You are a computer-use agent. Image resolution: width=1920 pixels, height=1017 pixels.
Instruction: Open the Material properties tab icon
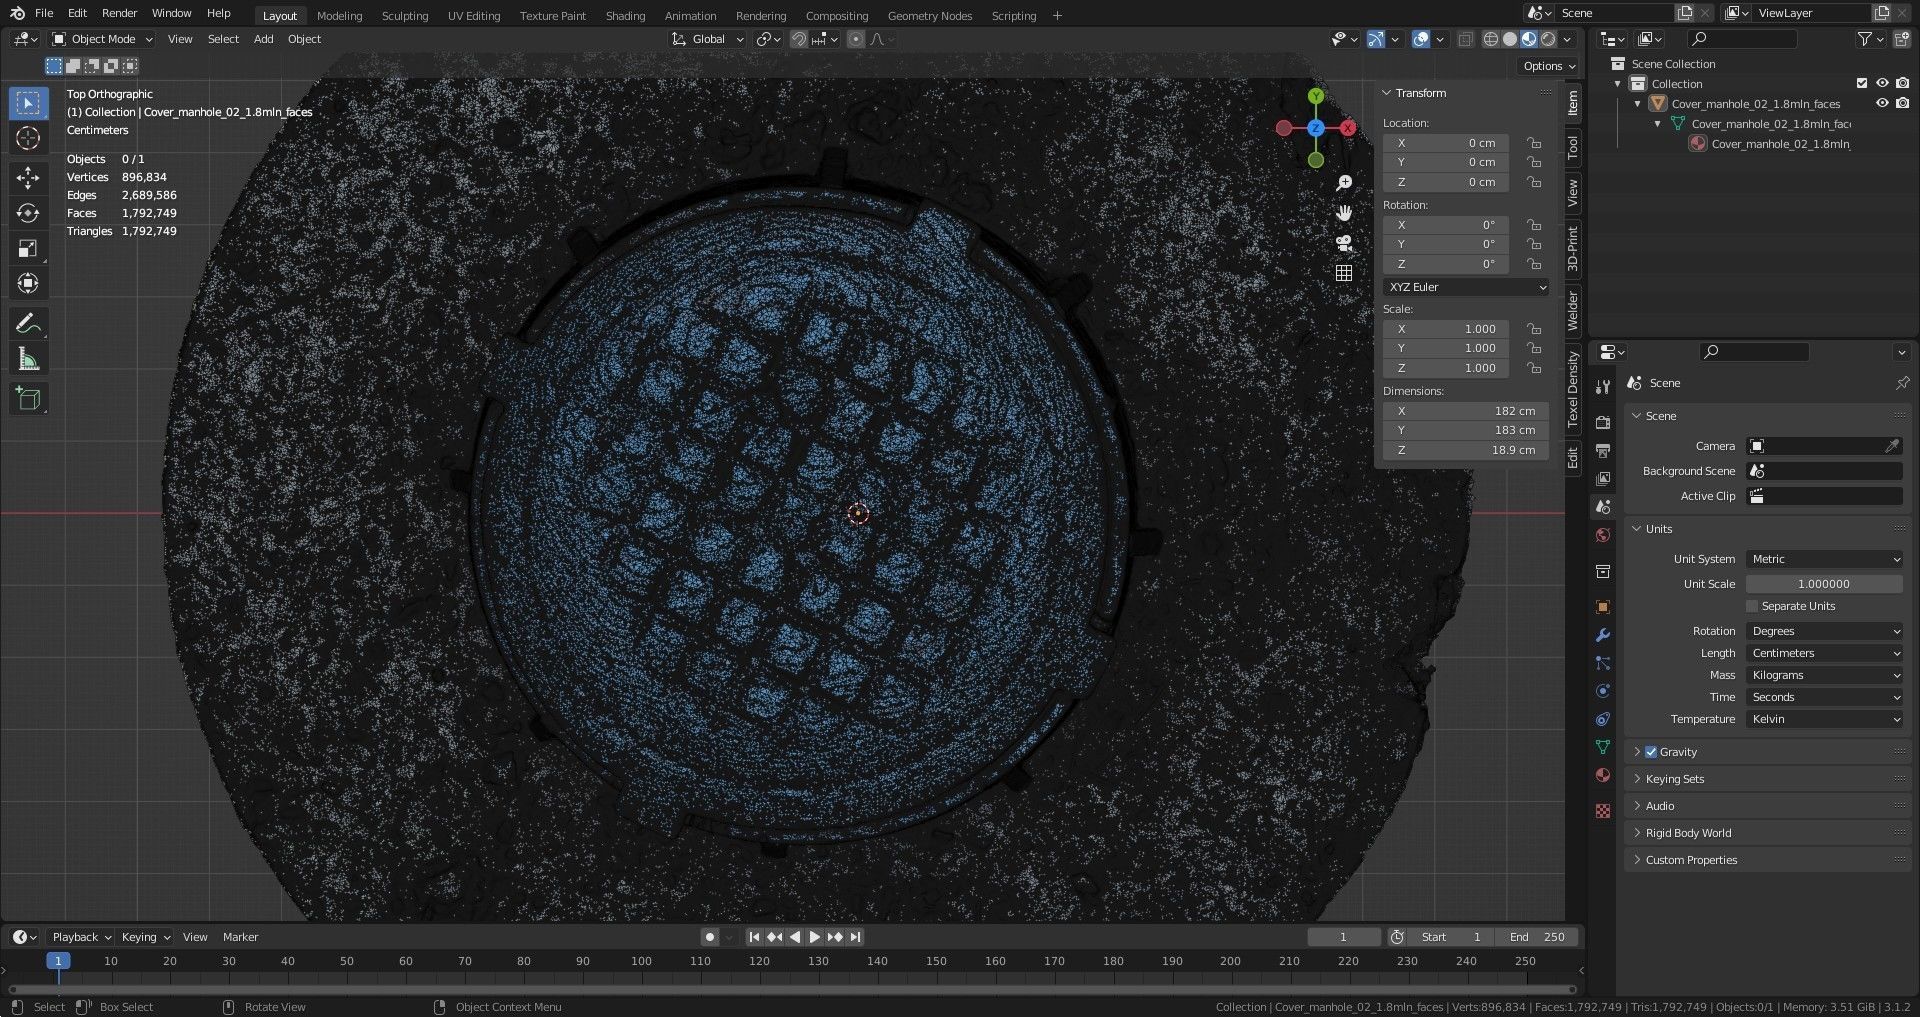1603,775
